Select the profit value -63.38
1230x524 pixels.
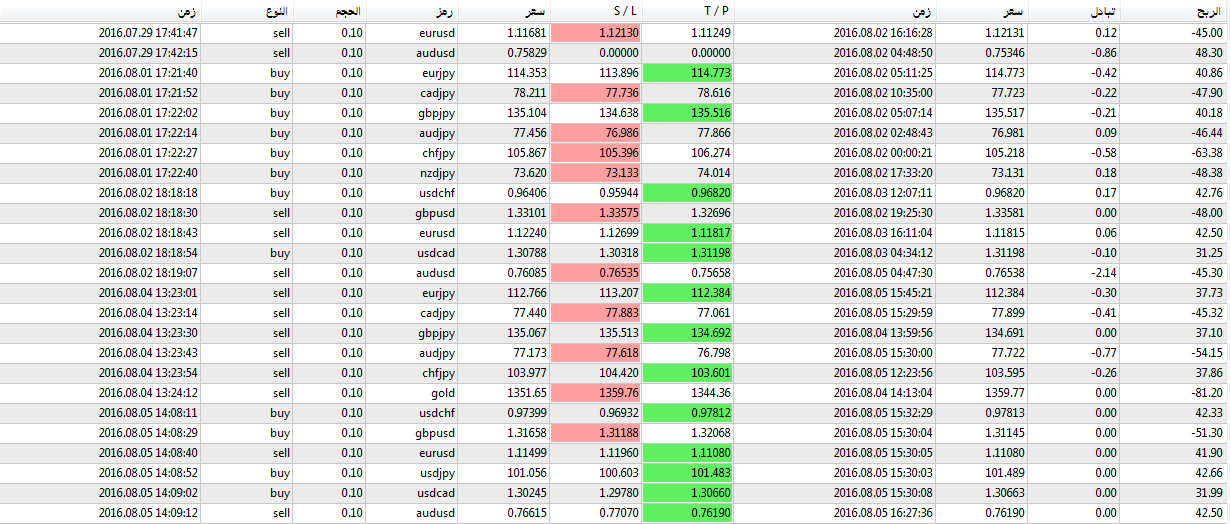click(1206, 152)
